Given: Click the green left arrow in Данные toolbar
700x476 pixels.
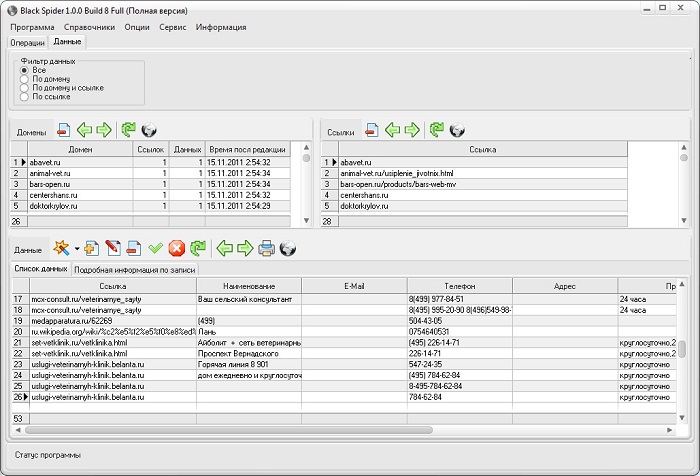Looking at the screenshot, I should tap(224, 248).
